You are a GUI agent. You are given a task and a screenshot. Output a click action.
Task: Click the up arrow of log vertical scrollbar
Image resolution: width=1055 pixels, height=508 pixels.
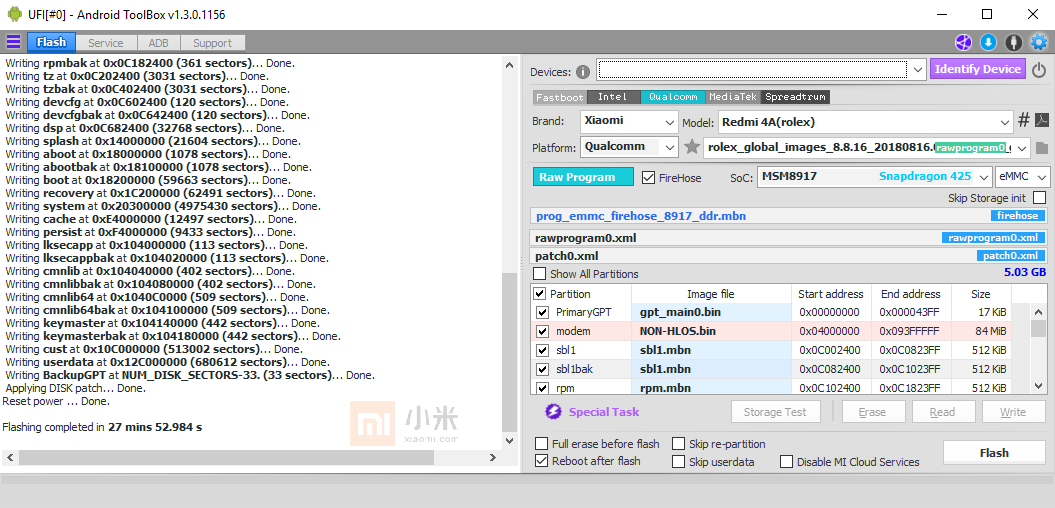coord(510,65)
